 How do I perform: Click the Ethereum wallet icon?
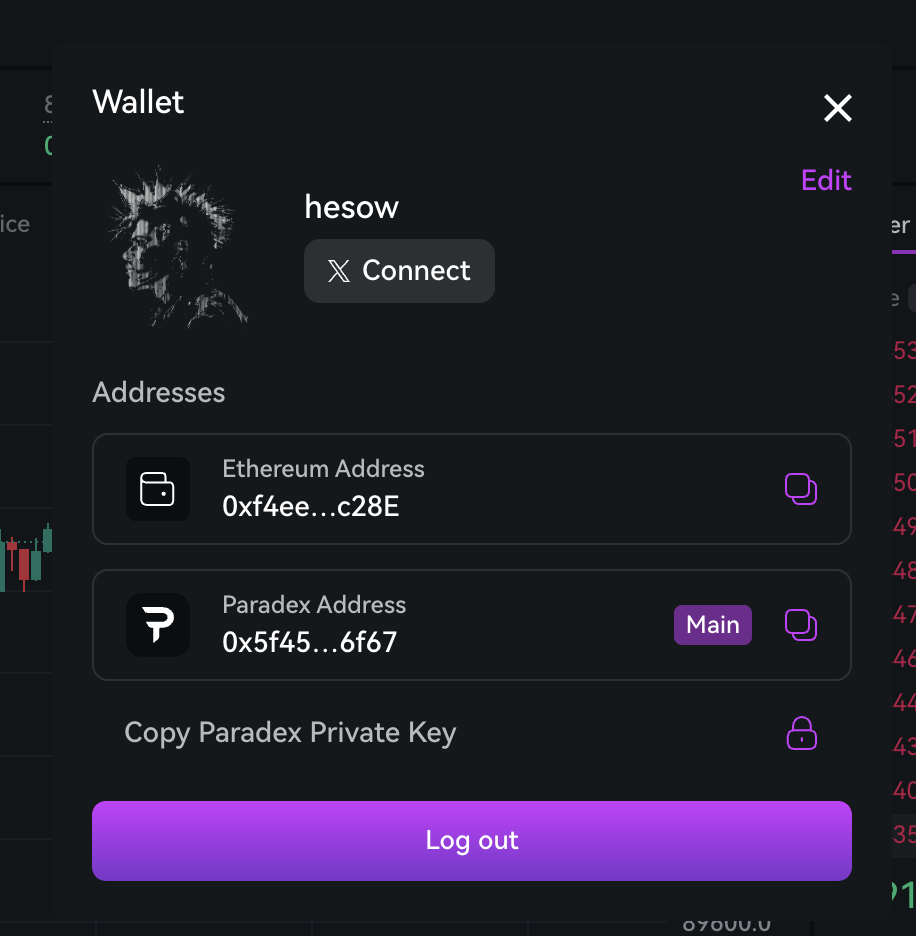[158, 489]
